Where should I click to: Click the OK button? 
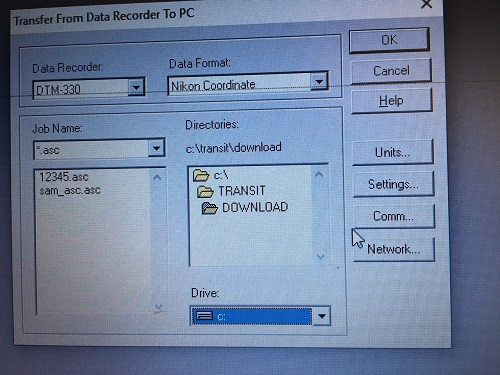click(x=389, y=40)
